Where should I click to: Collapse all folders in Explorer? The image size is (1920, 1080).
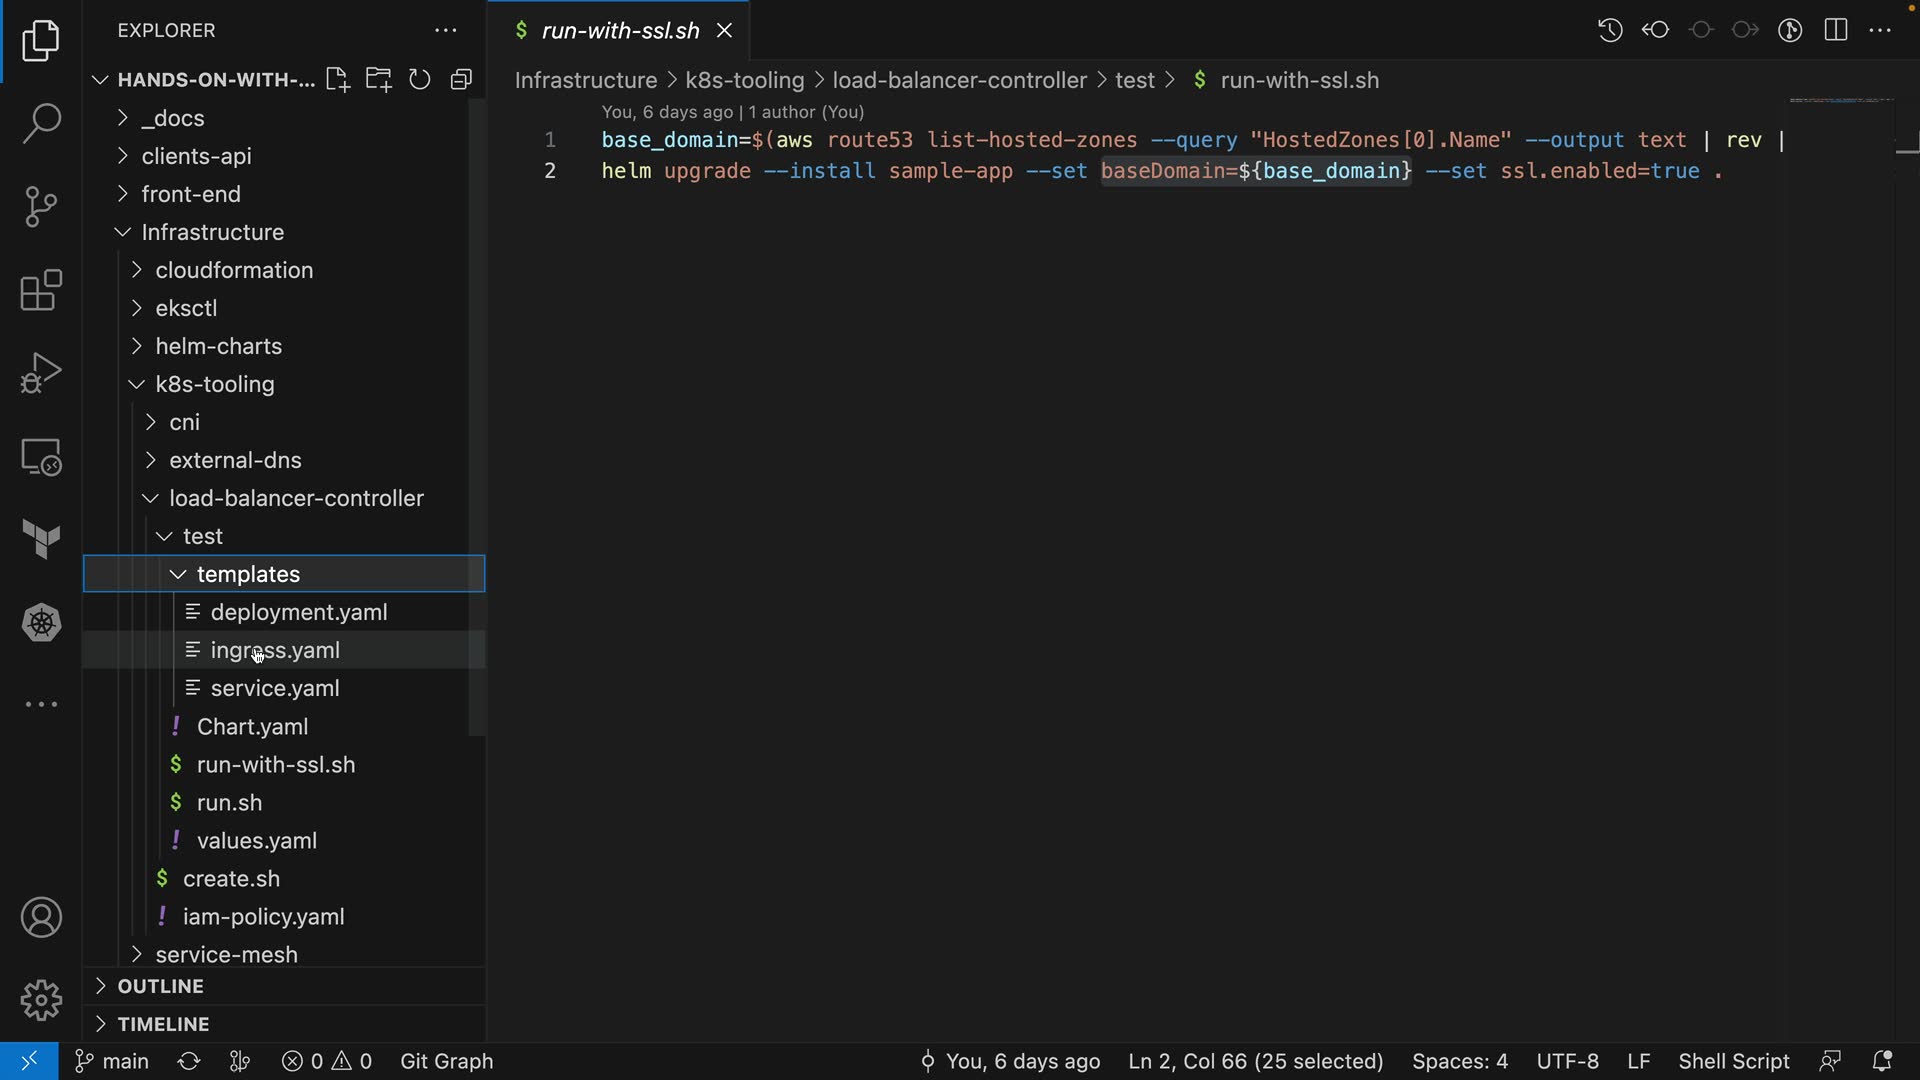[461, 80]
